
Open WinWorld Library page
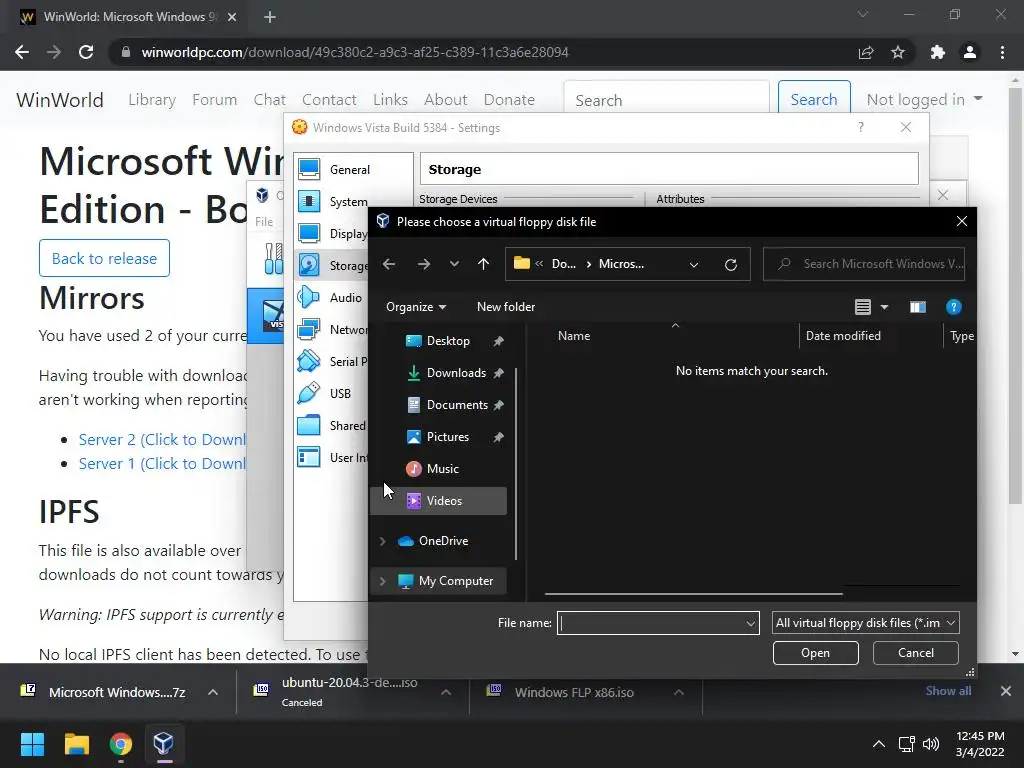point(152,100)
